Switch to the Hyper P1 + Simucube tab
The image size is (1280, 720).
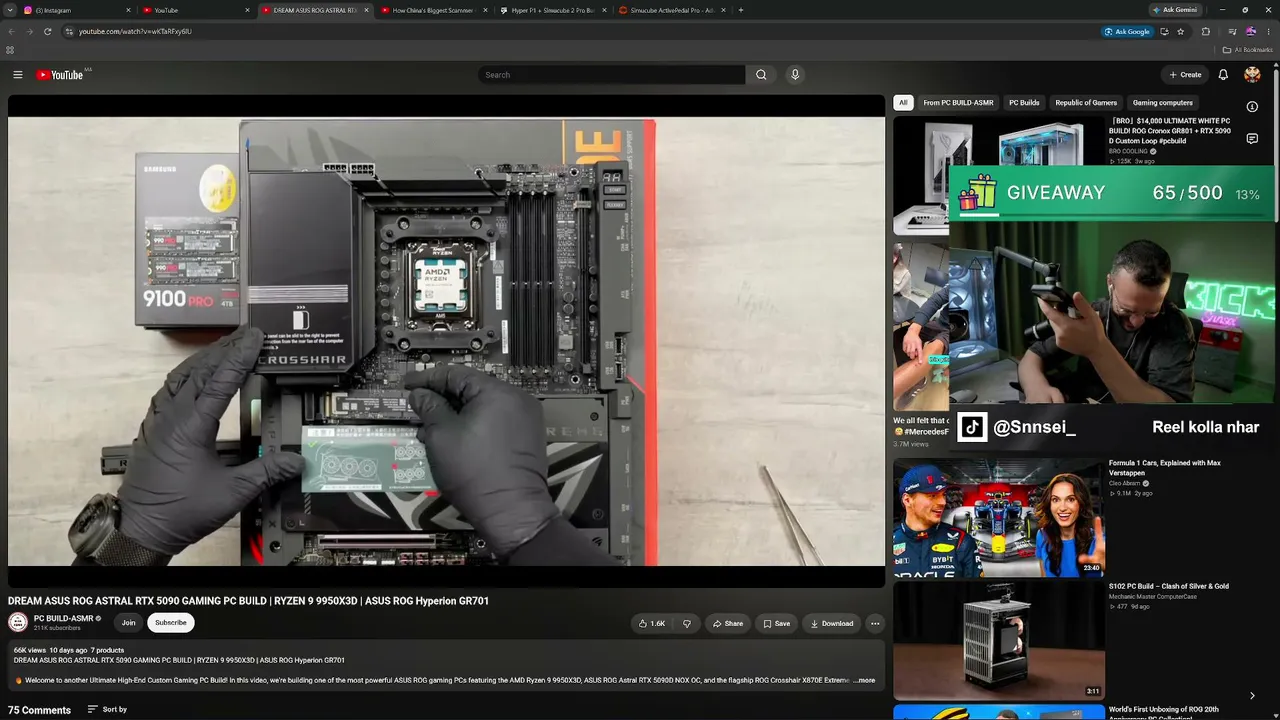(x=552, y=10)
